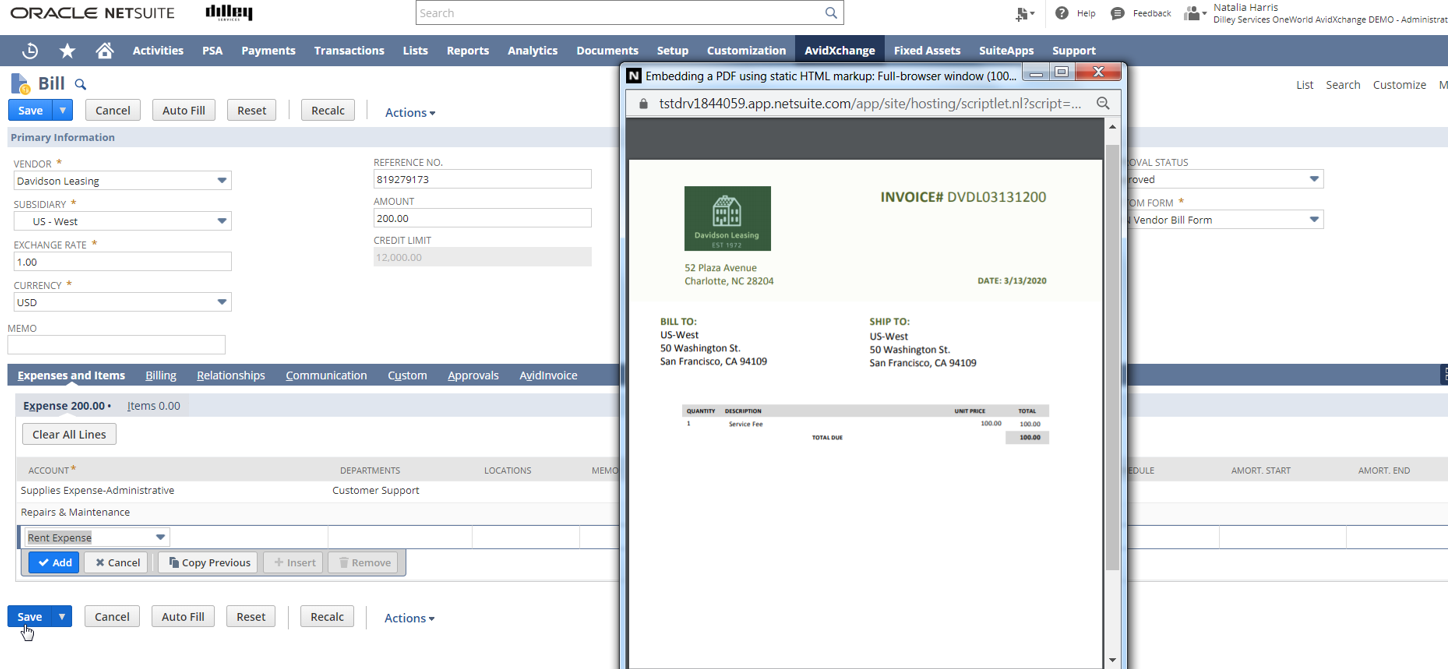
Task: Switch to the AvidInvoice tab
Action: tap(548, 375)
